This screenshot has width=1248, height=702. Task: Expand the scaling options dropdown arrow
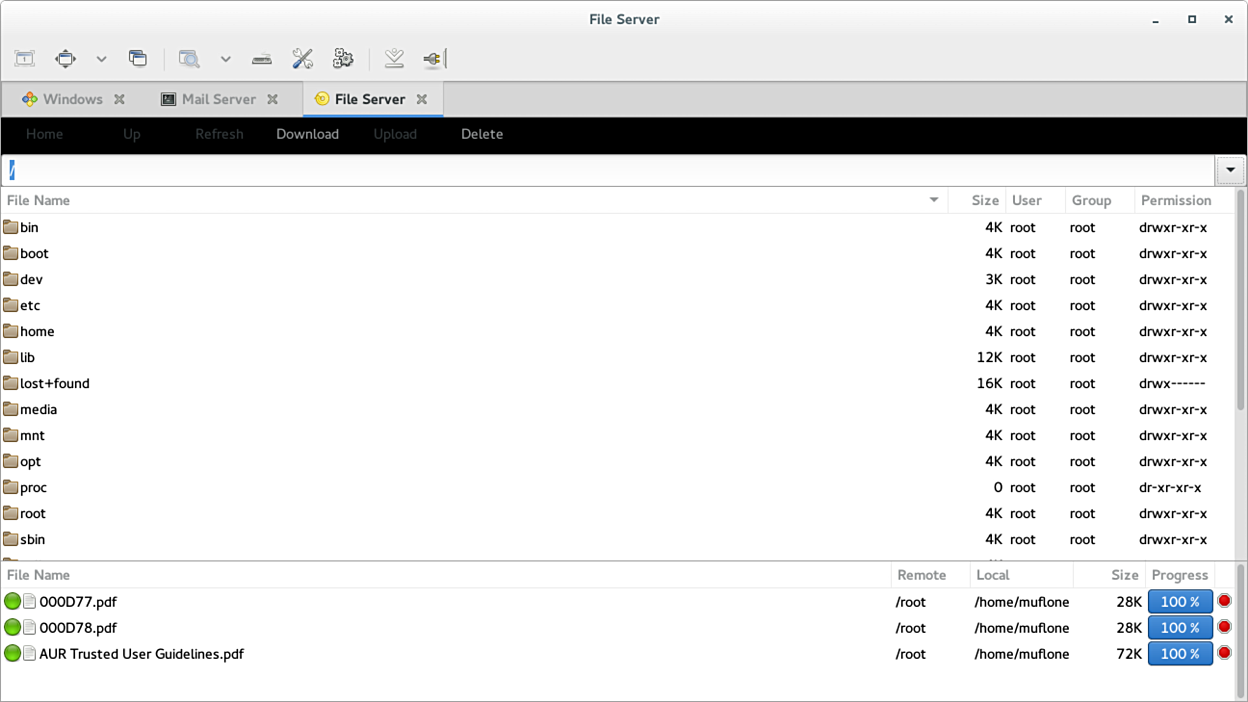pos(226,59)
